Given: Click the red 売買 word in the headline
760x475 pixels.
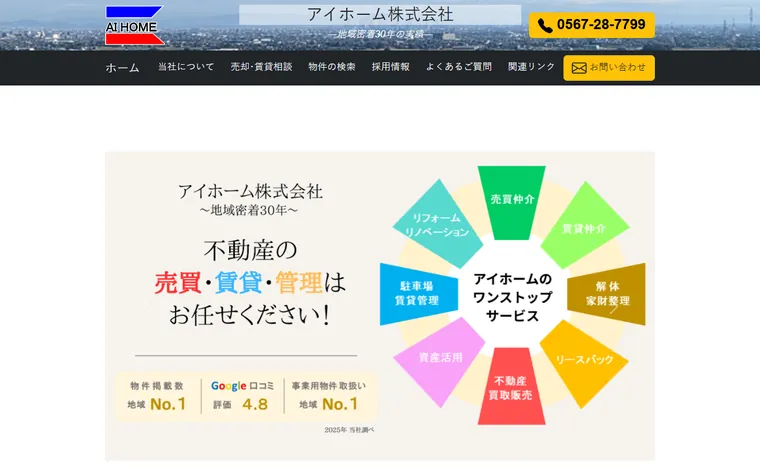Looking at the screenshot, I should 178,283.
